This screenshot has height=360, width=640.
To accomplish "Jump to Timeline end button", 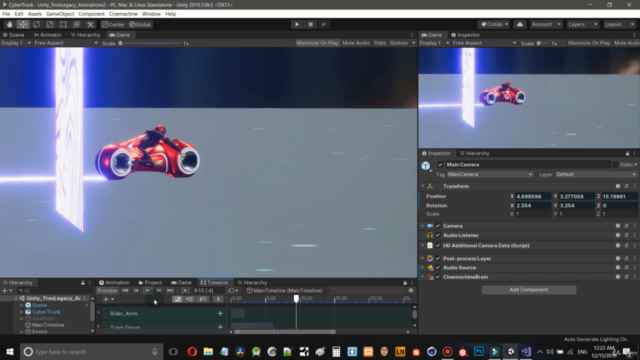I will click(170, 291).
